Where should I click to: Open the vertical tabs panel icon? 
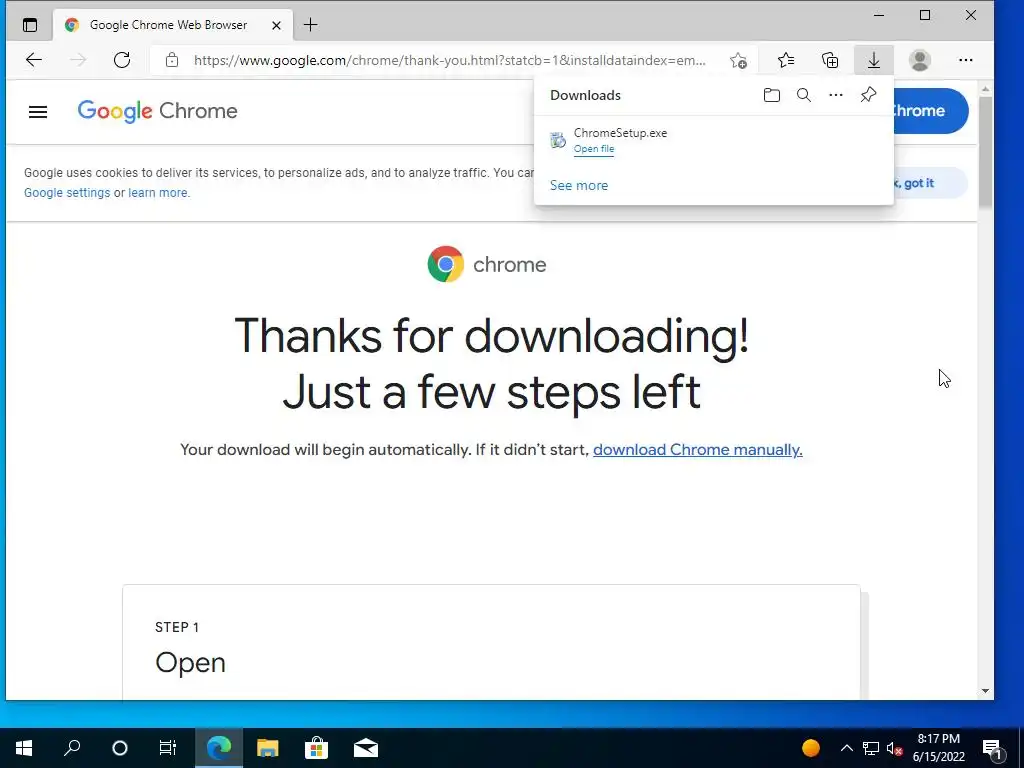click(30, 25)
